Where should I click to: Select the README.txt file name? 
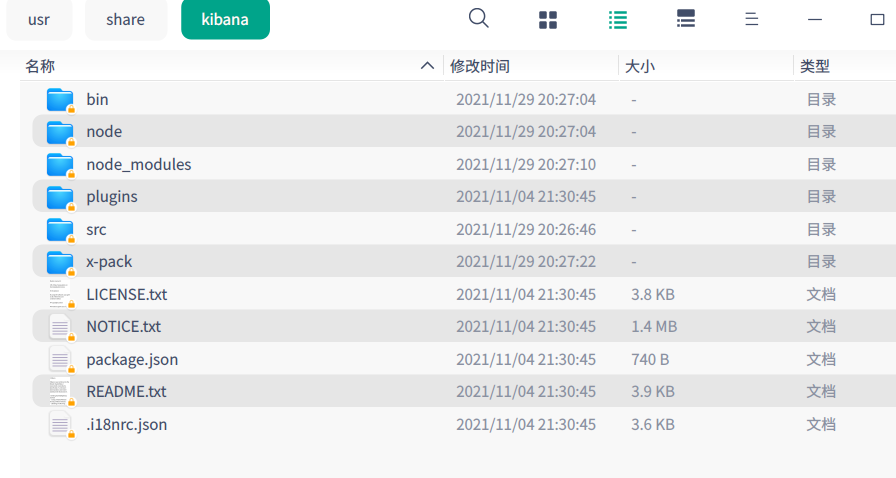coord(126,392)
